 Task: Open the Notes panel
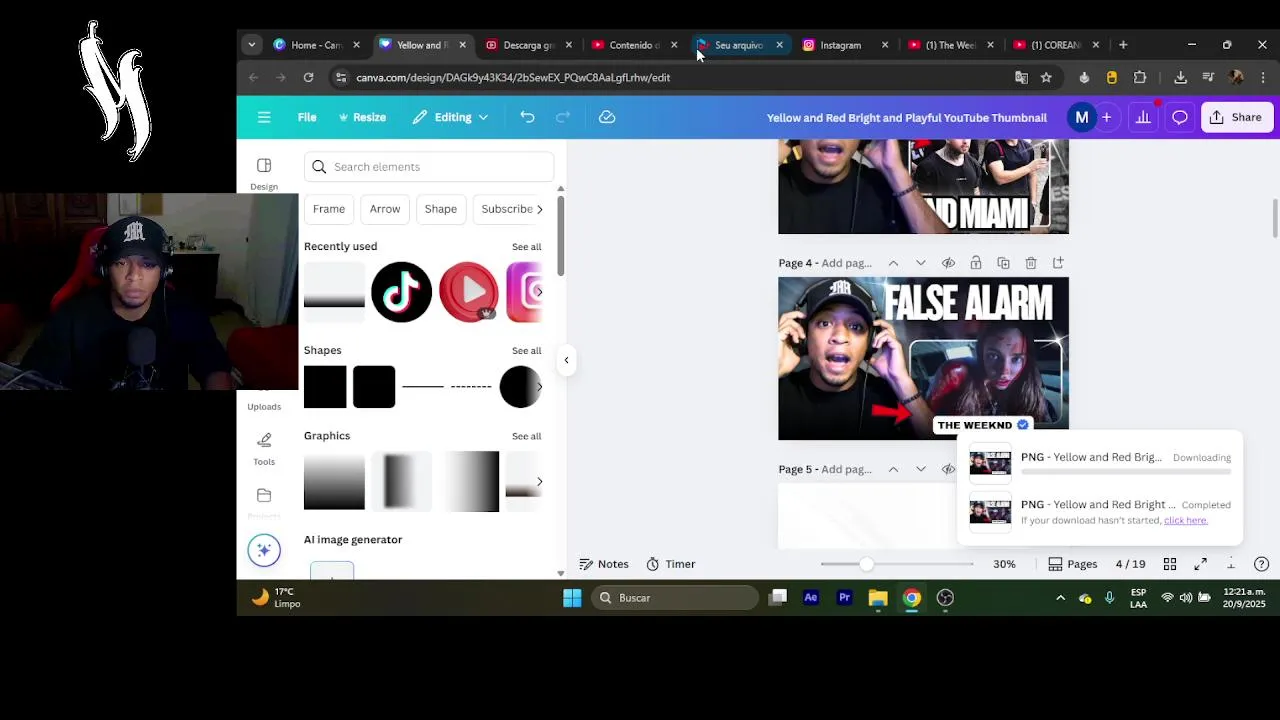[604, 564]
